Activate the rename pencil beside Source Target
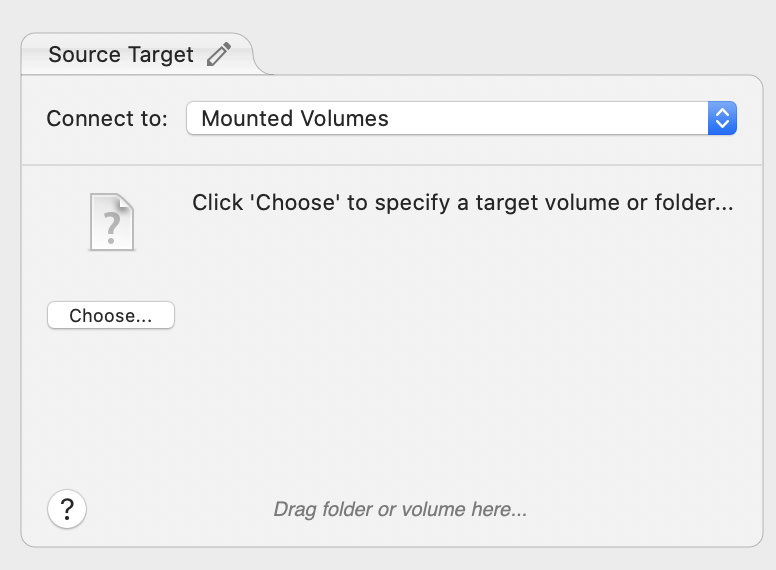776x570 pixels. click(219, 54)
